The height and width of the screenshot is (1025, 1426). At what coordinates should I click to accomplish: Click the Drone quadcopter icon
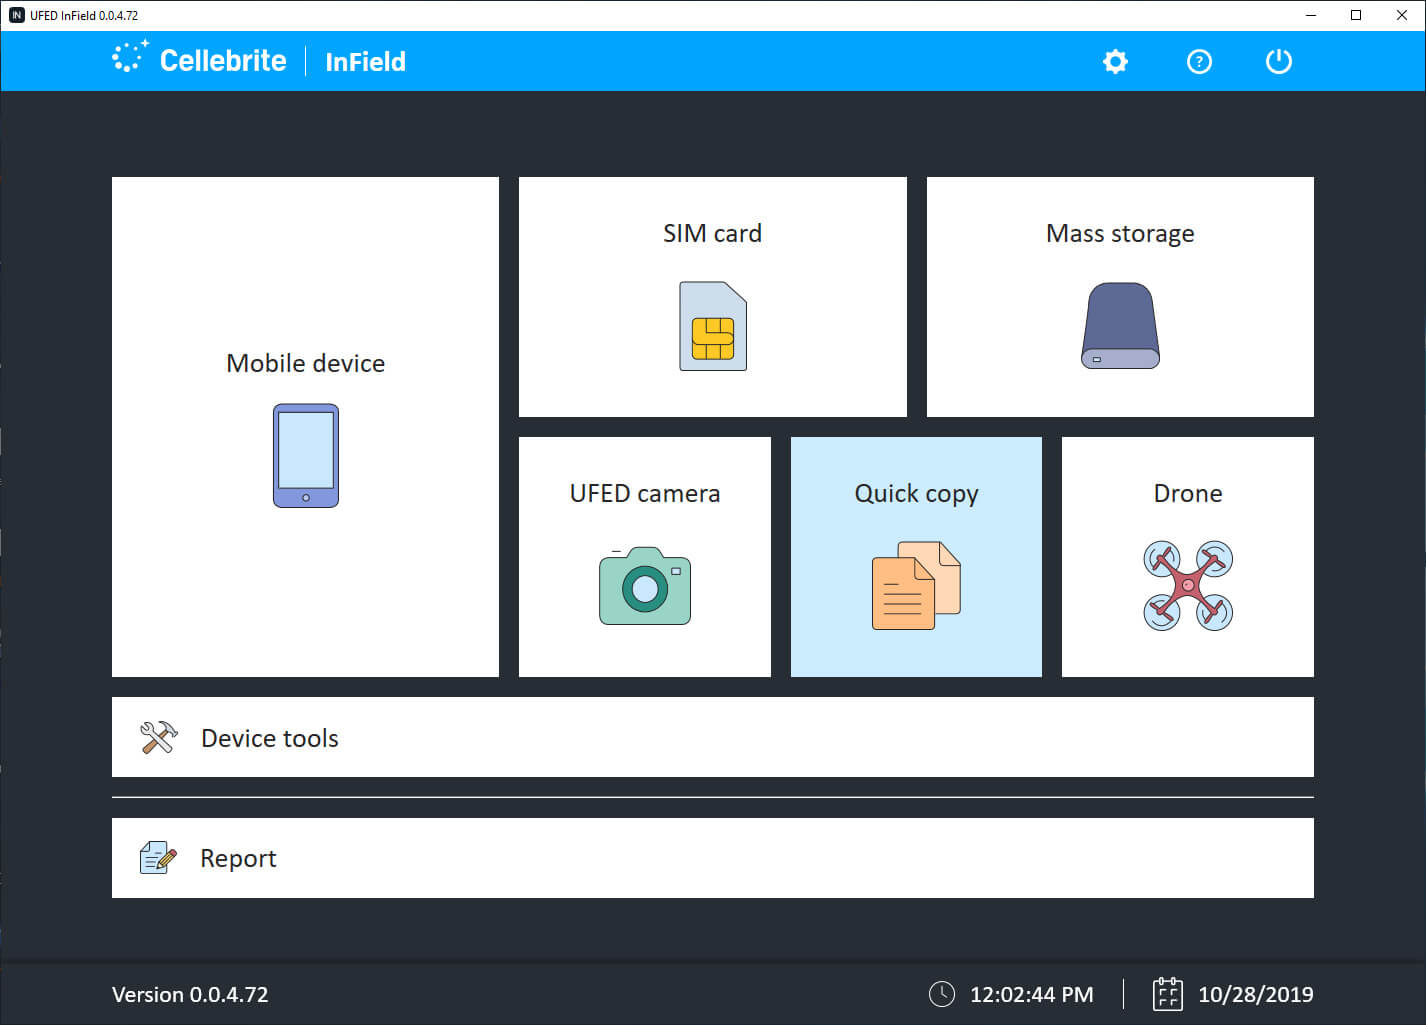tap(1188, 585)
